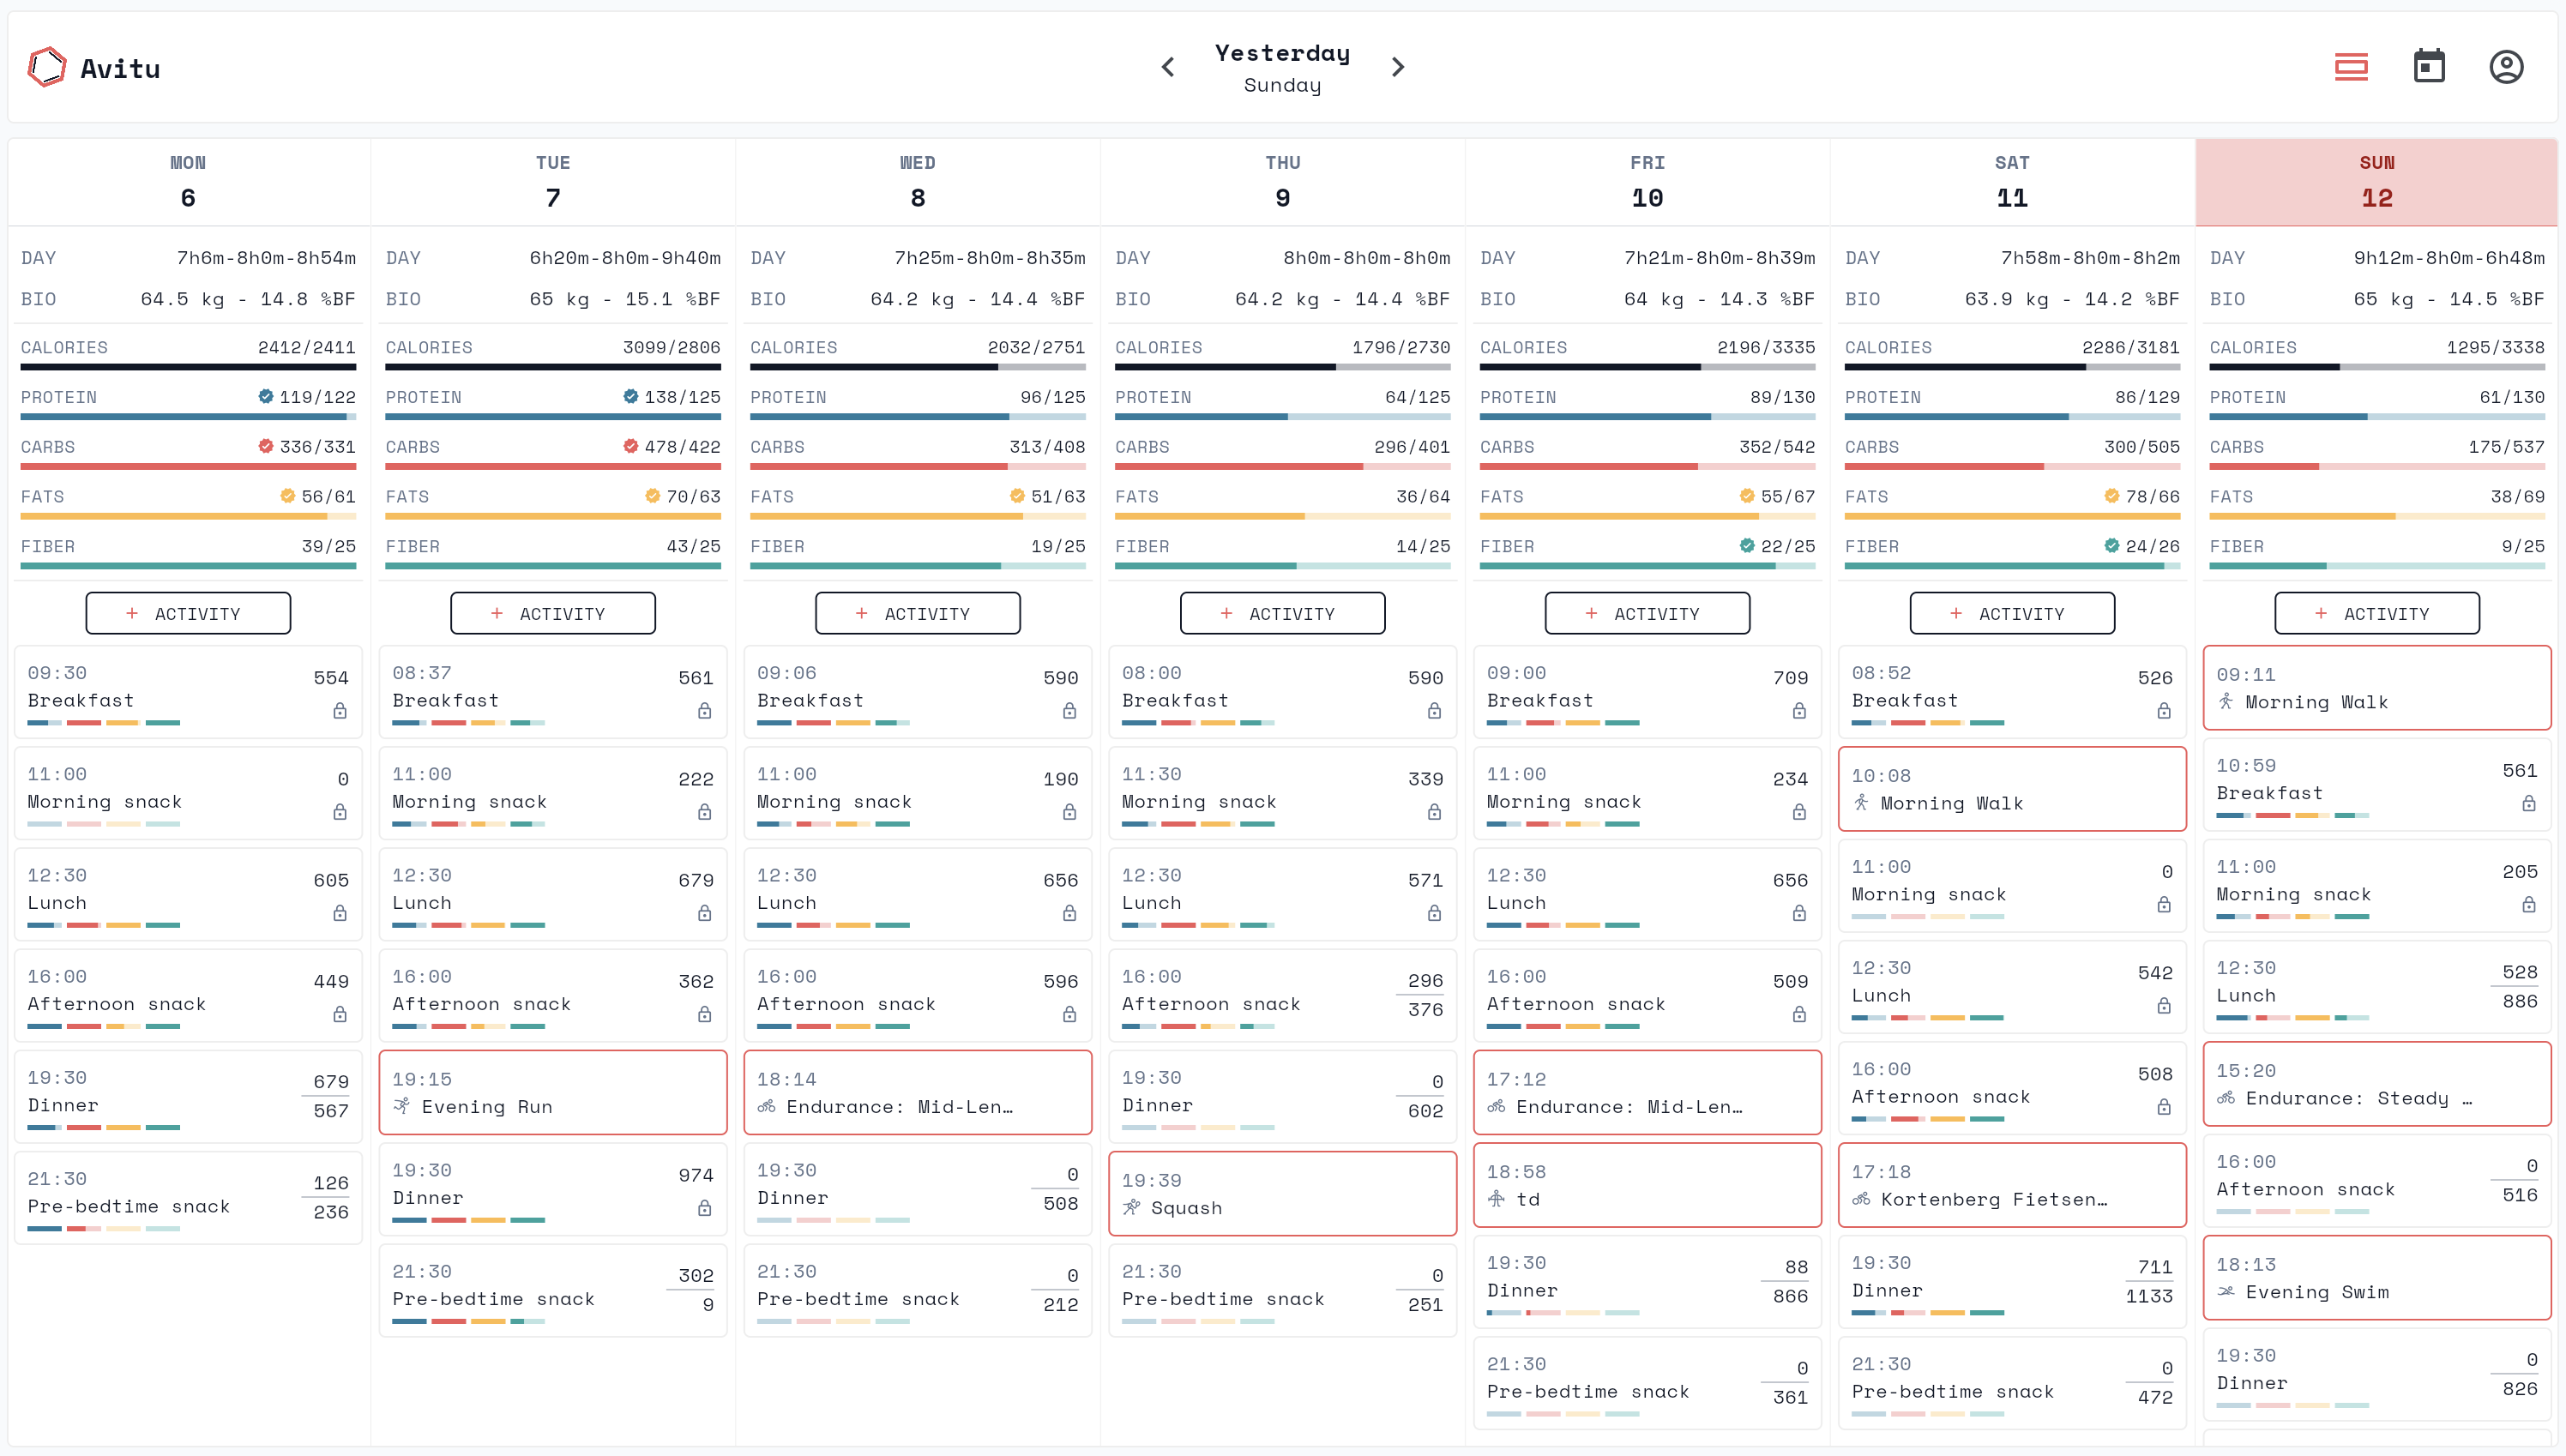This screenshot has width=2566, height=1456.
Task: Click the swimming icon on Evening Swim
Action: coord(2226,1291)
